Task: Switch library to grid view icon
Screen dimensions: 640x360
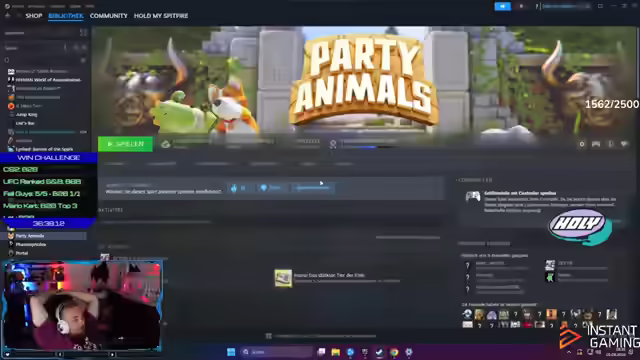Action: 83,33
